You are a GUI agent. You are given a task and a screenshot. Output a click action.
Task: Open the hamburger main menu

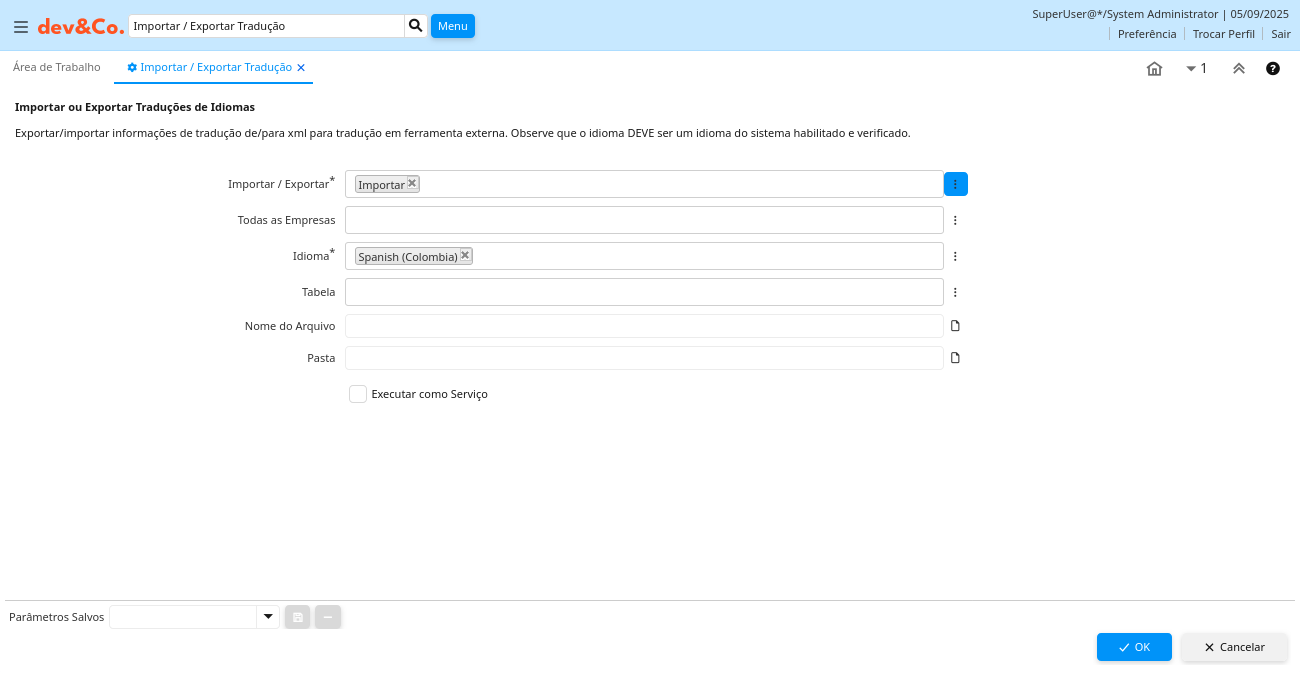21,27
